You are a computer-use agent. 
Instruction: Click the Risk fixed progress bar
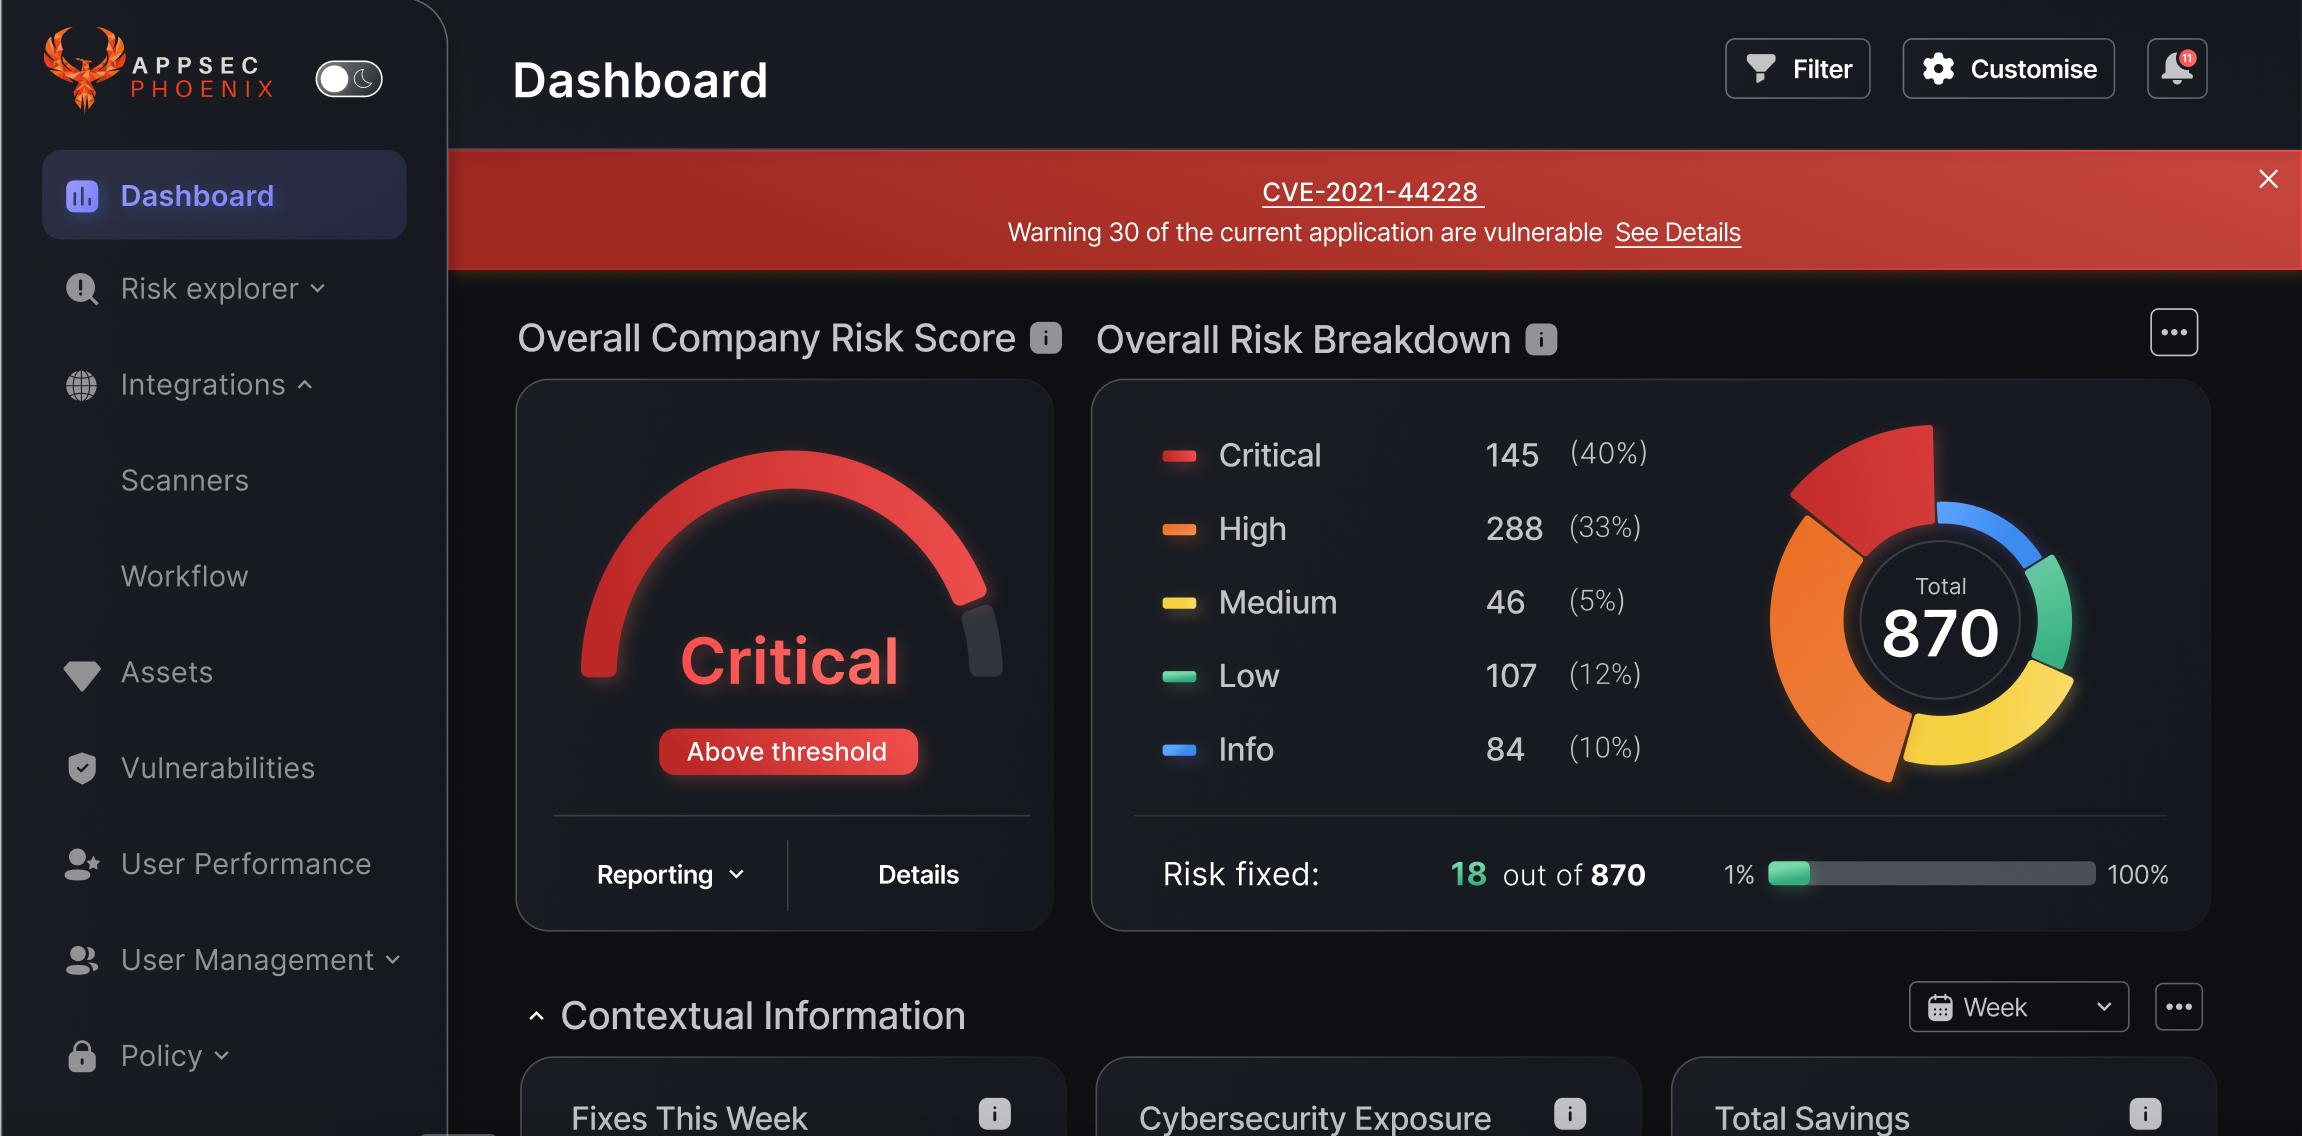click(1930, 873)
